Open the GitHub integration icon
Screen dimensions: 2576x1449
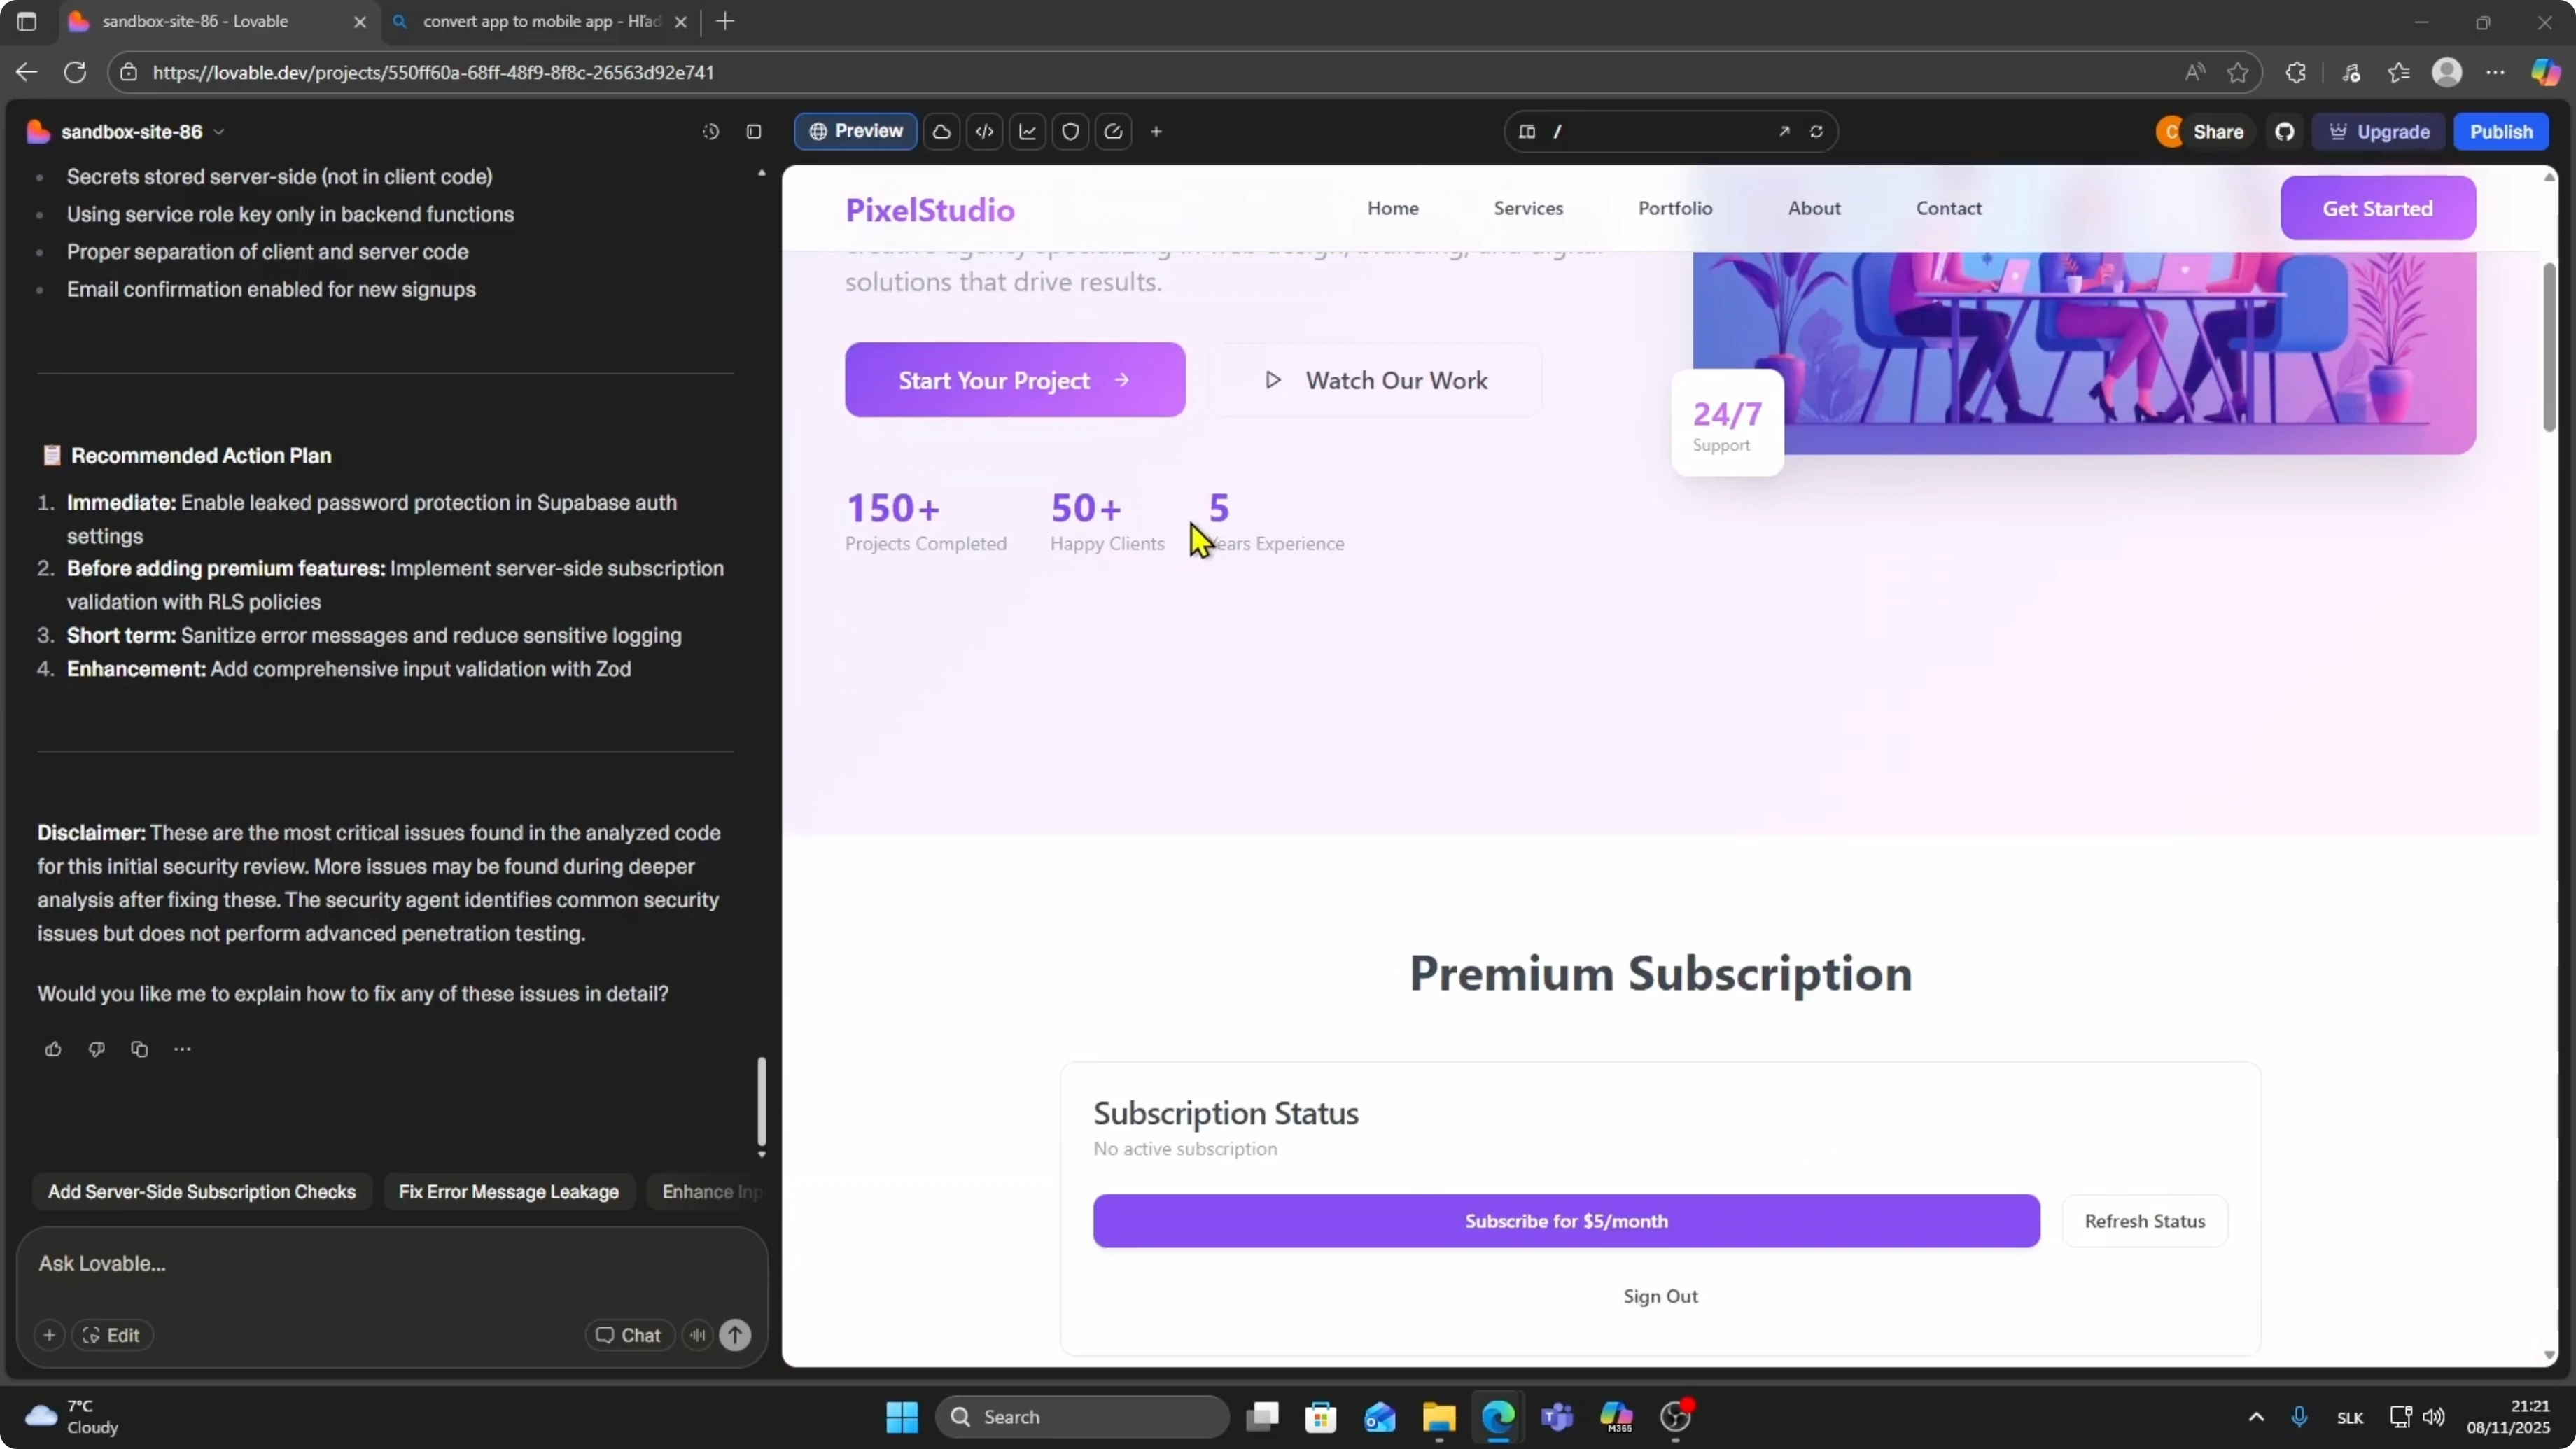coord(2285,131)
